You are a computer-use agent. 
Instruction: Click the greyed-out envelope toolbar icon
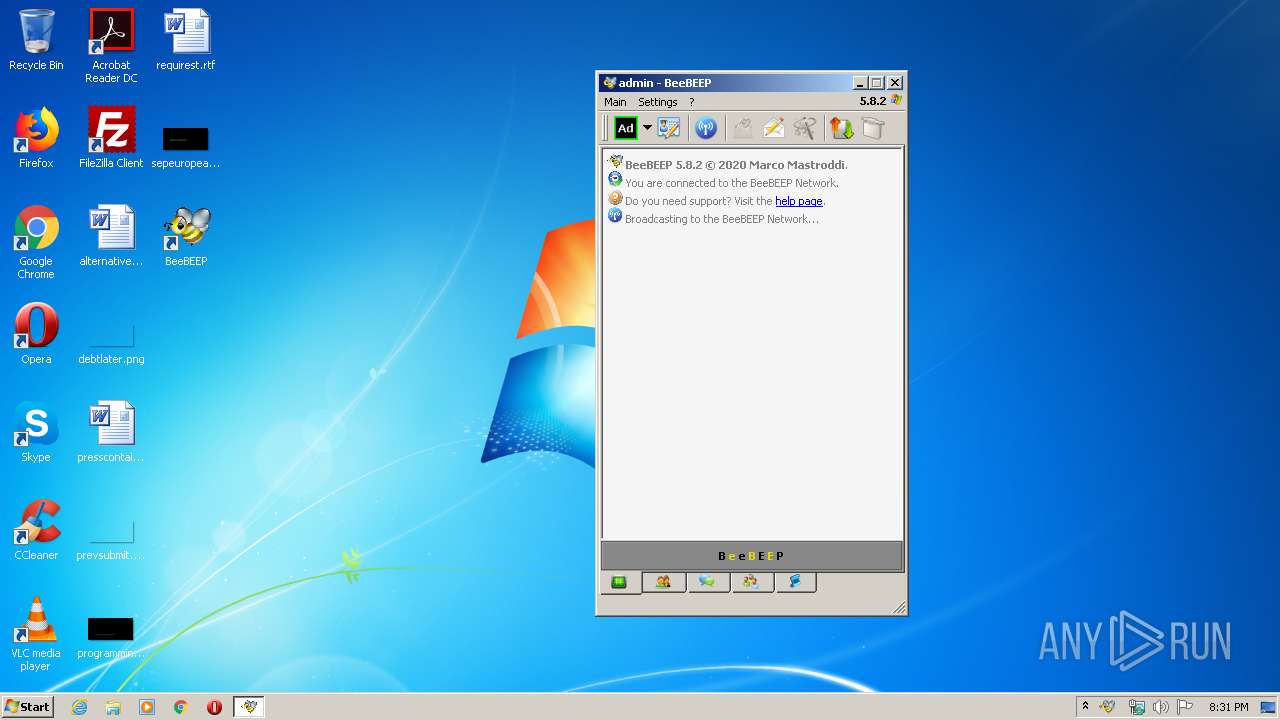pyautogui.click(x=742, y=128)
